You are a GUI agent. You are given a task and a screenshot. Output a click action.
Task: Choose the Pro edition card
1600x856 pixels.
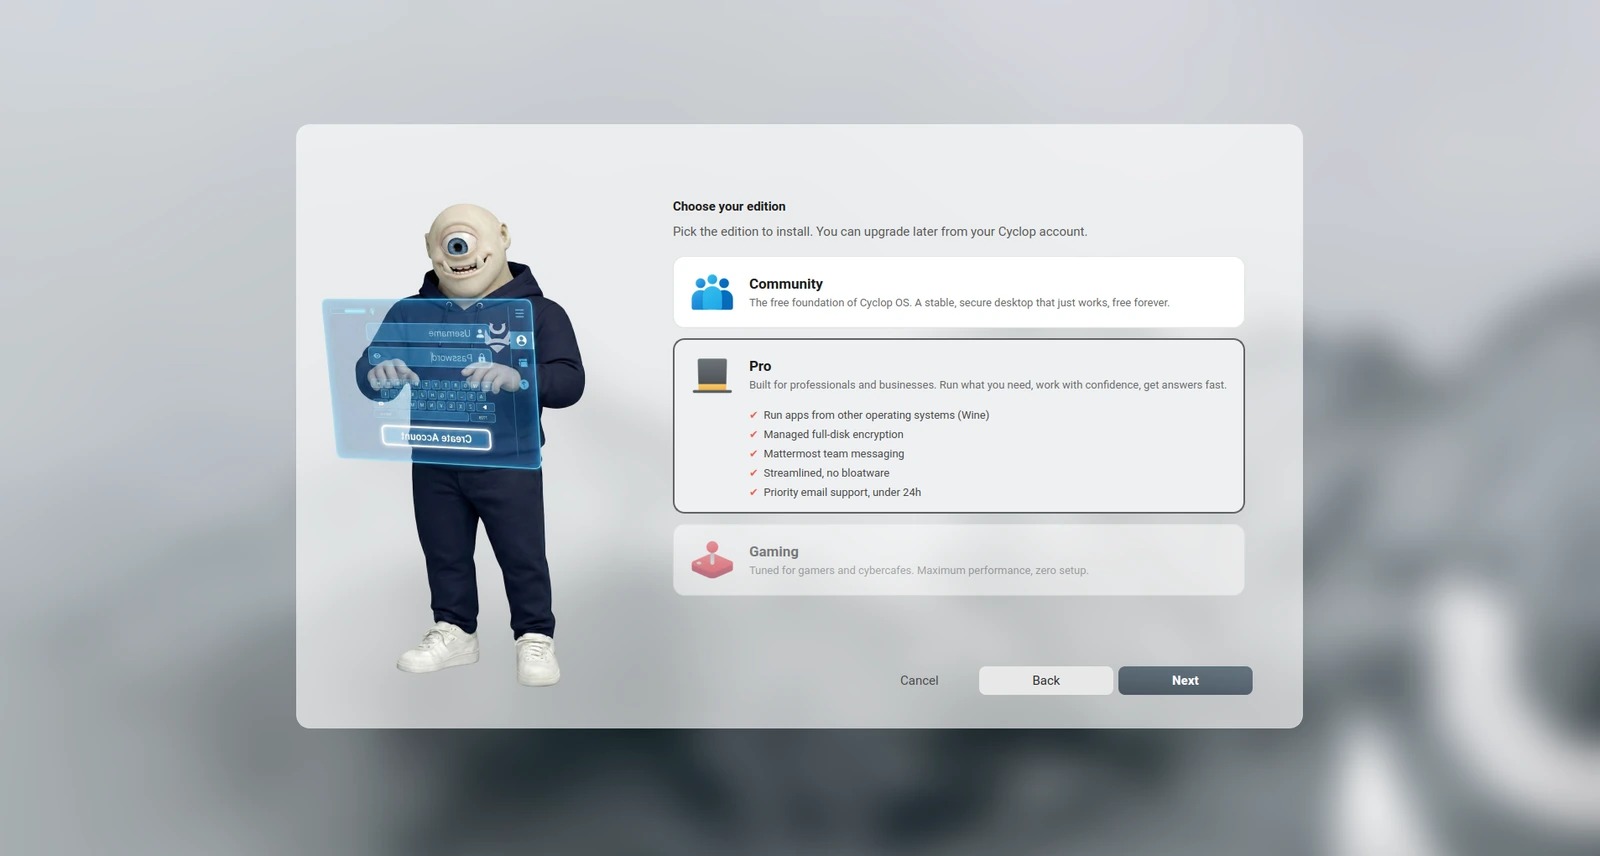958,426
